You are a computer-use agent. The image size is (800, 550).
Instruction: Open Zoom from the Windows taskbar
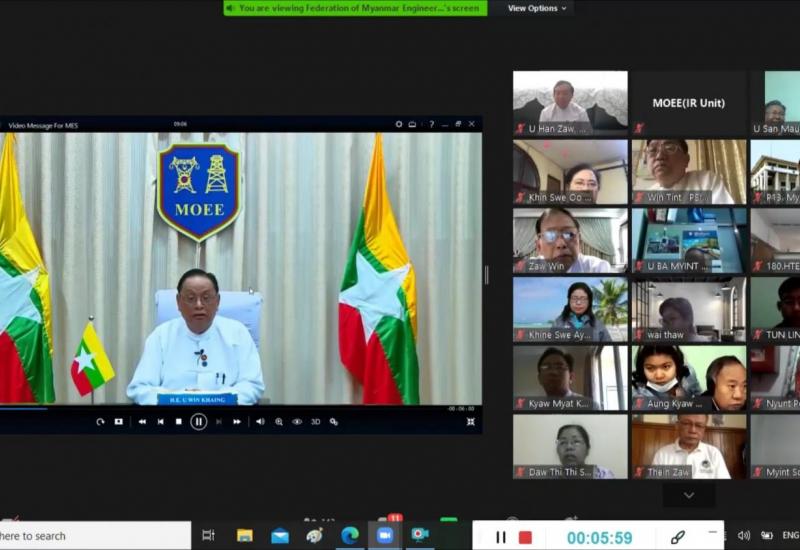pos(384,536)
